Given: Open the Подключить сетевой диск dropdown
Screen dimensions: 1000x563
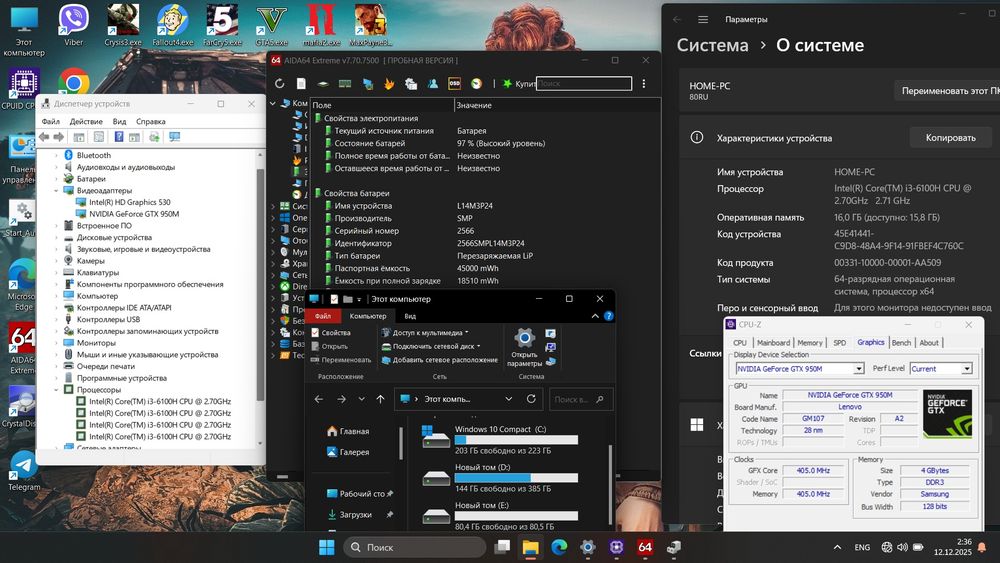Looking at the screenshot, I should (431, 346).
